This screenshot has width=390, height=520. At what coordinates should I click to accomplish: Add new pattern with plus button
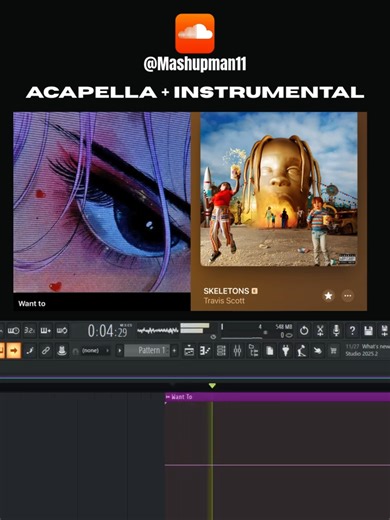point(174,351)
